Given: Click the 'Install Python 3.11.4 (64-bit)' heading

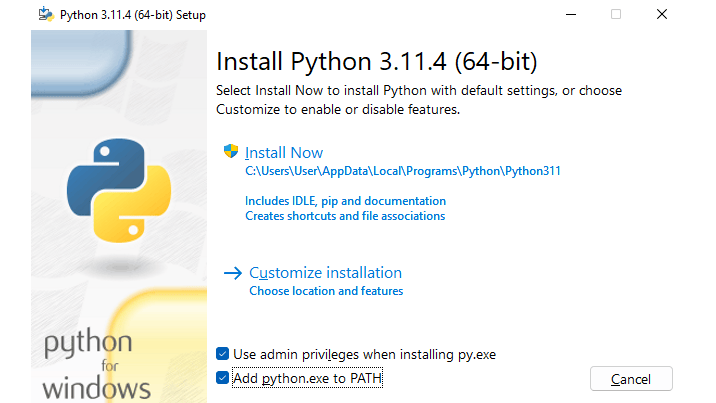Looking at the screenshot, I should pyautogui.click(x=377, y=62).
